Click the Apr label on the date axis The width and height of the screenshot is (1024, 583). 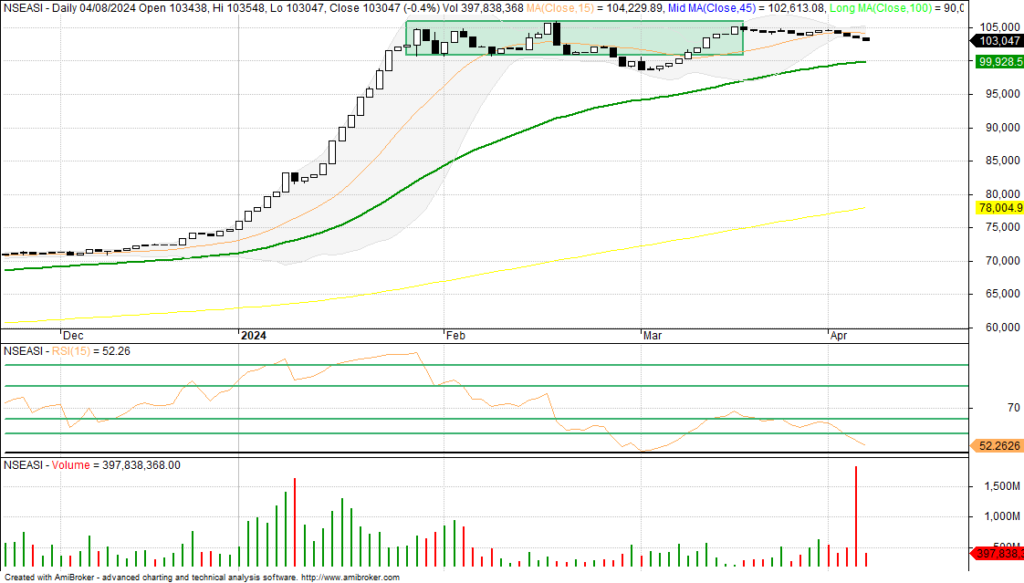(x=840, y=338)
